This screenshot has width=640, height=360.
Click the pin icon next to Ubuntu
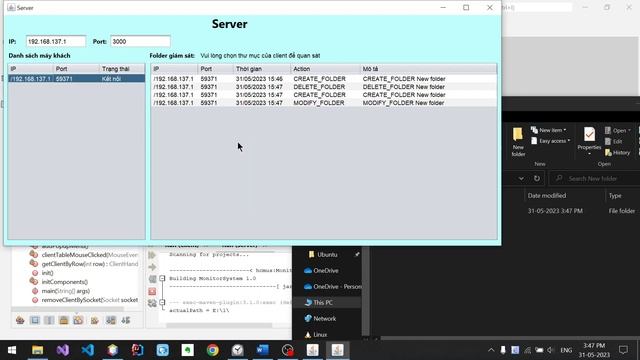[x=357, y=254]
